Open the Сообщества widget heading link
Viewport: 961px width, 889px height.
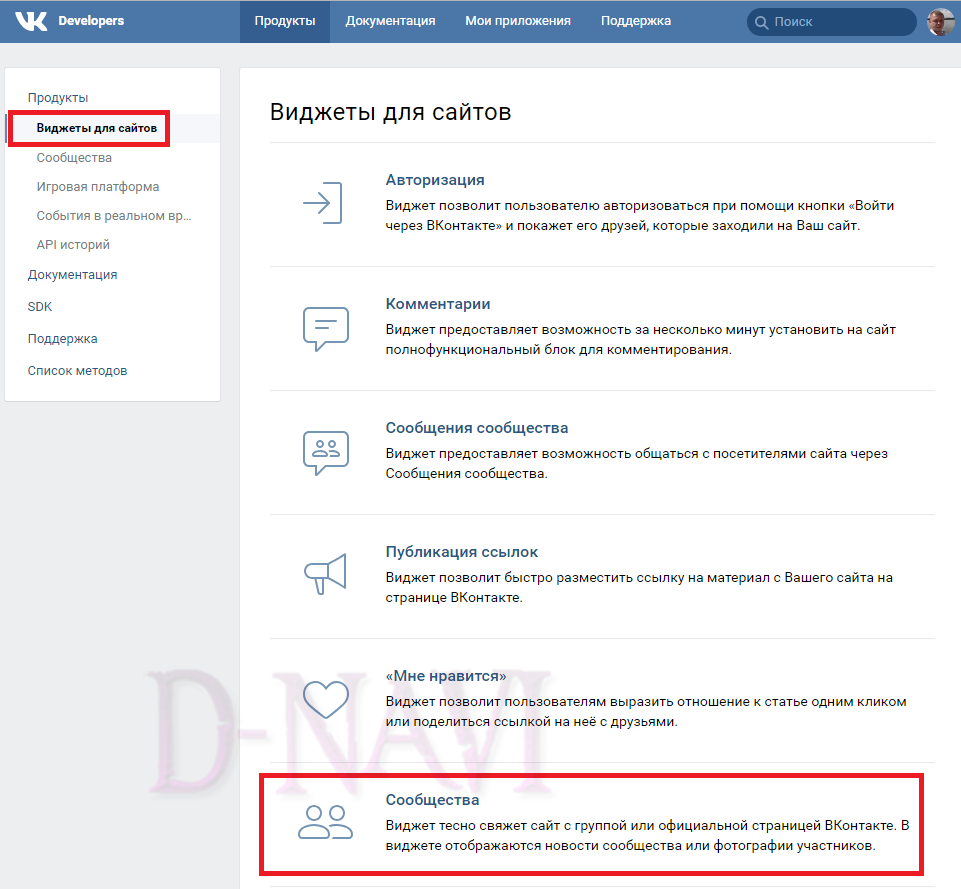(432, 800)
